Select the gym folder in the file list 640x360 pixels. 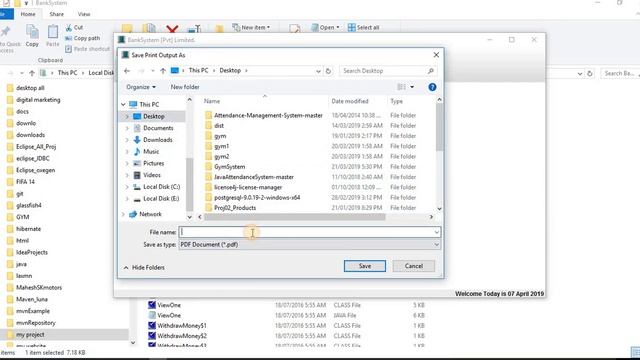[x=220, y=136]
